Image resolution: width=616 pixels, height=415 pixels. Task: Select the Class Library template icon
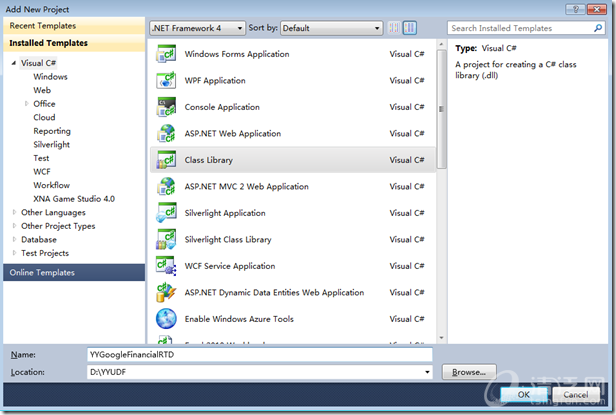tap(166, 160)
